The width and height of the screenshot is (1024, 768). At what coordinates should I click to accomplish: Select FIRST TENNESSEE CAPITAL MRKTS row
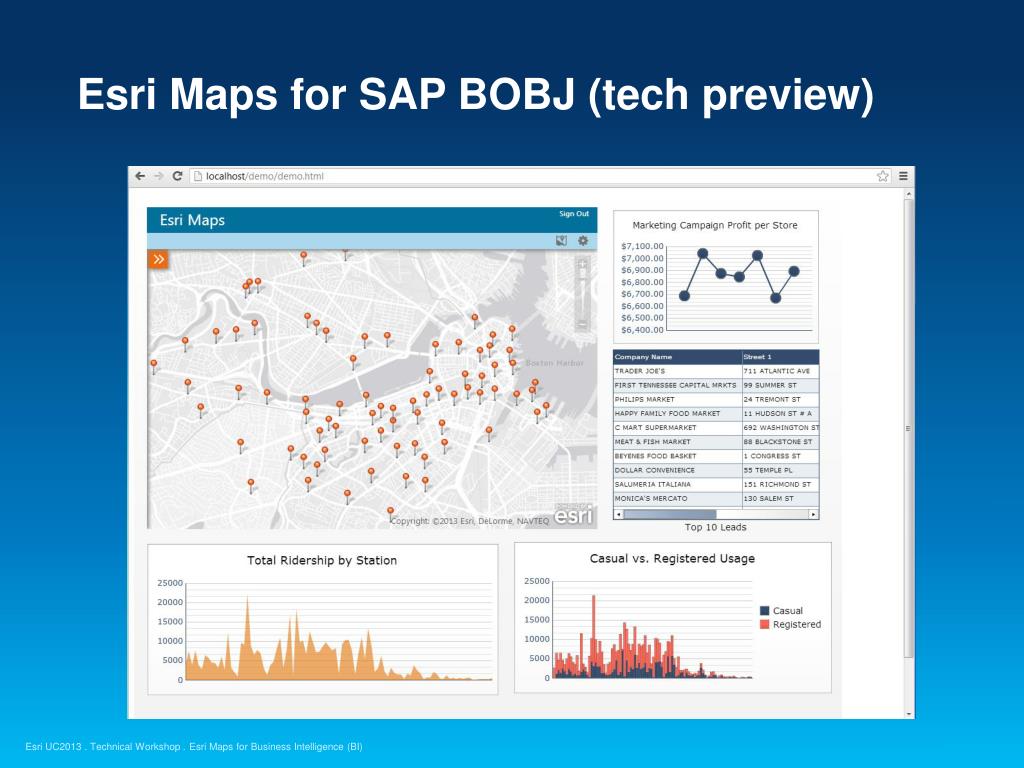(x=716, y=385)
